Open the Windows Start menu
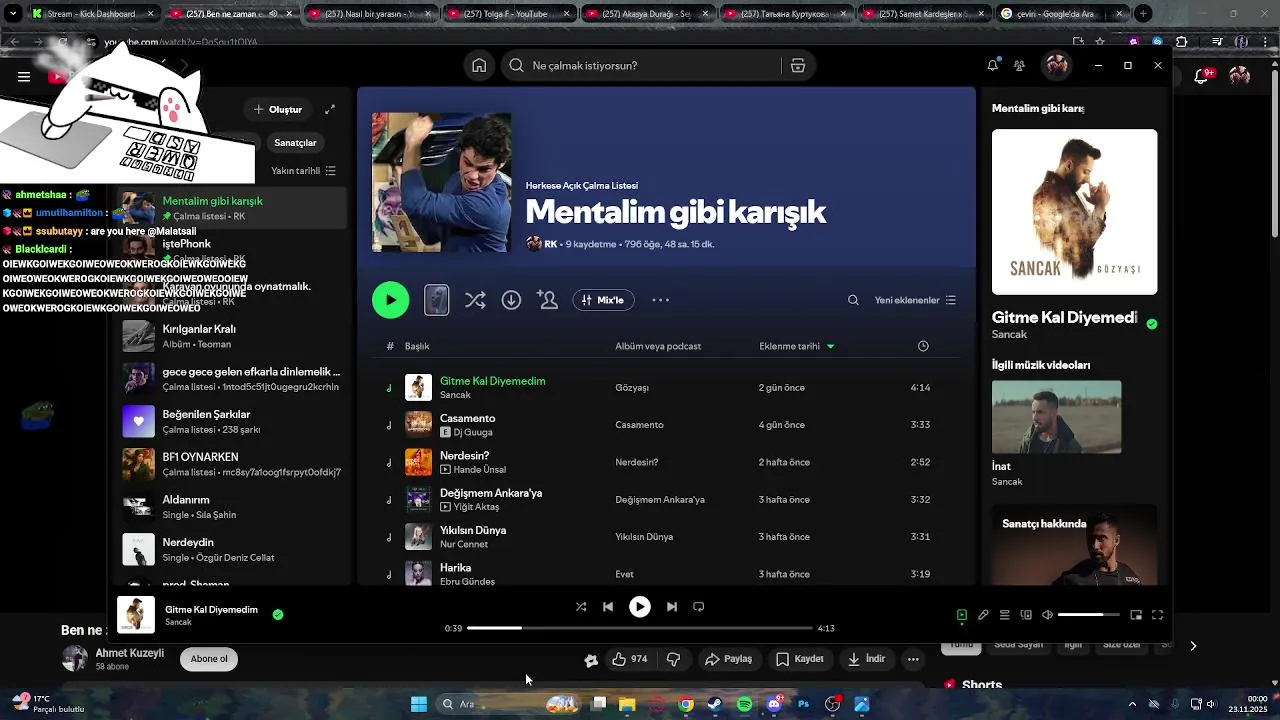1280x720 pixels. click(x=419, y=704)
